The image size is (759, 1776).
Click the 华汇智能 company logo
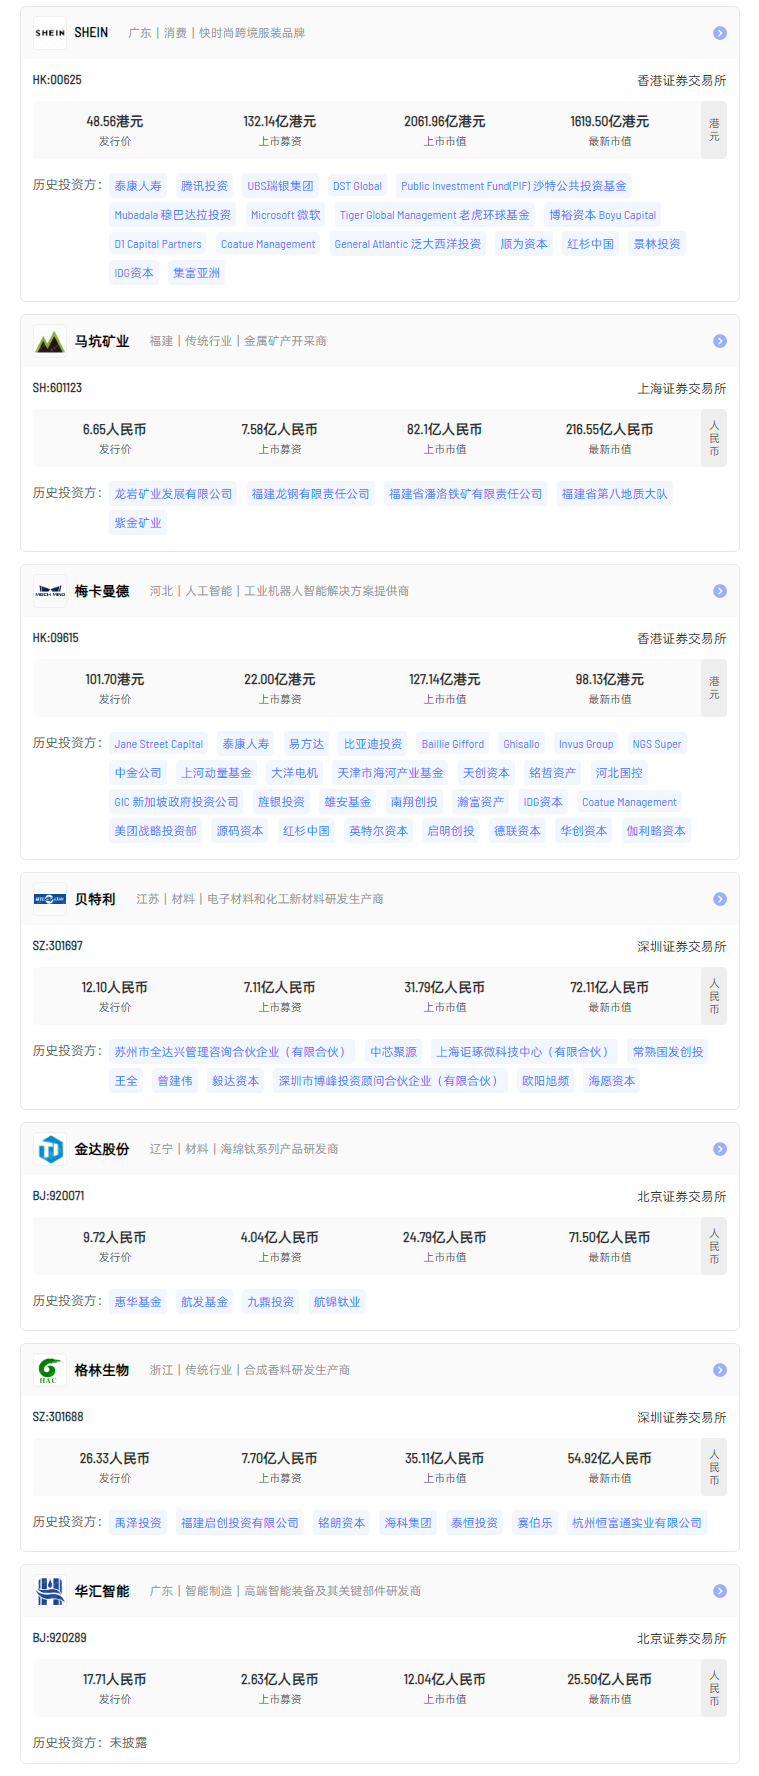[x=50, y=1591]
